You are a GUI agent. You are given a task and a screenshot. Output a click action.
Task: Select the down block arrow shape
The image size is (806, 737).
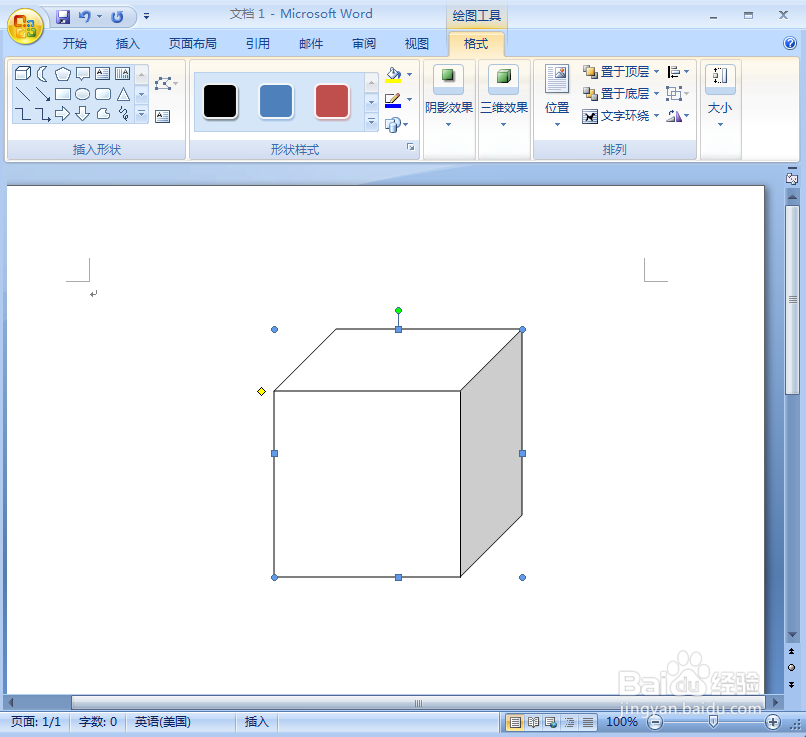[x=83, y=114]
